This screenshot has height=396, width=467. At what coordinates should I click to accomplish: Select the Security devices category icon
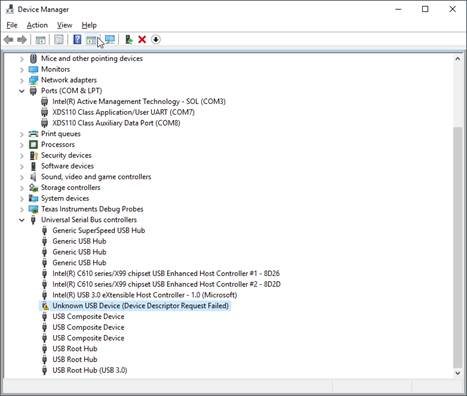[33, 155]
